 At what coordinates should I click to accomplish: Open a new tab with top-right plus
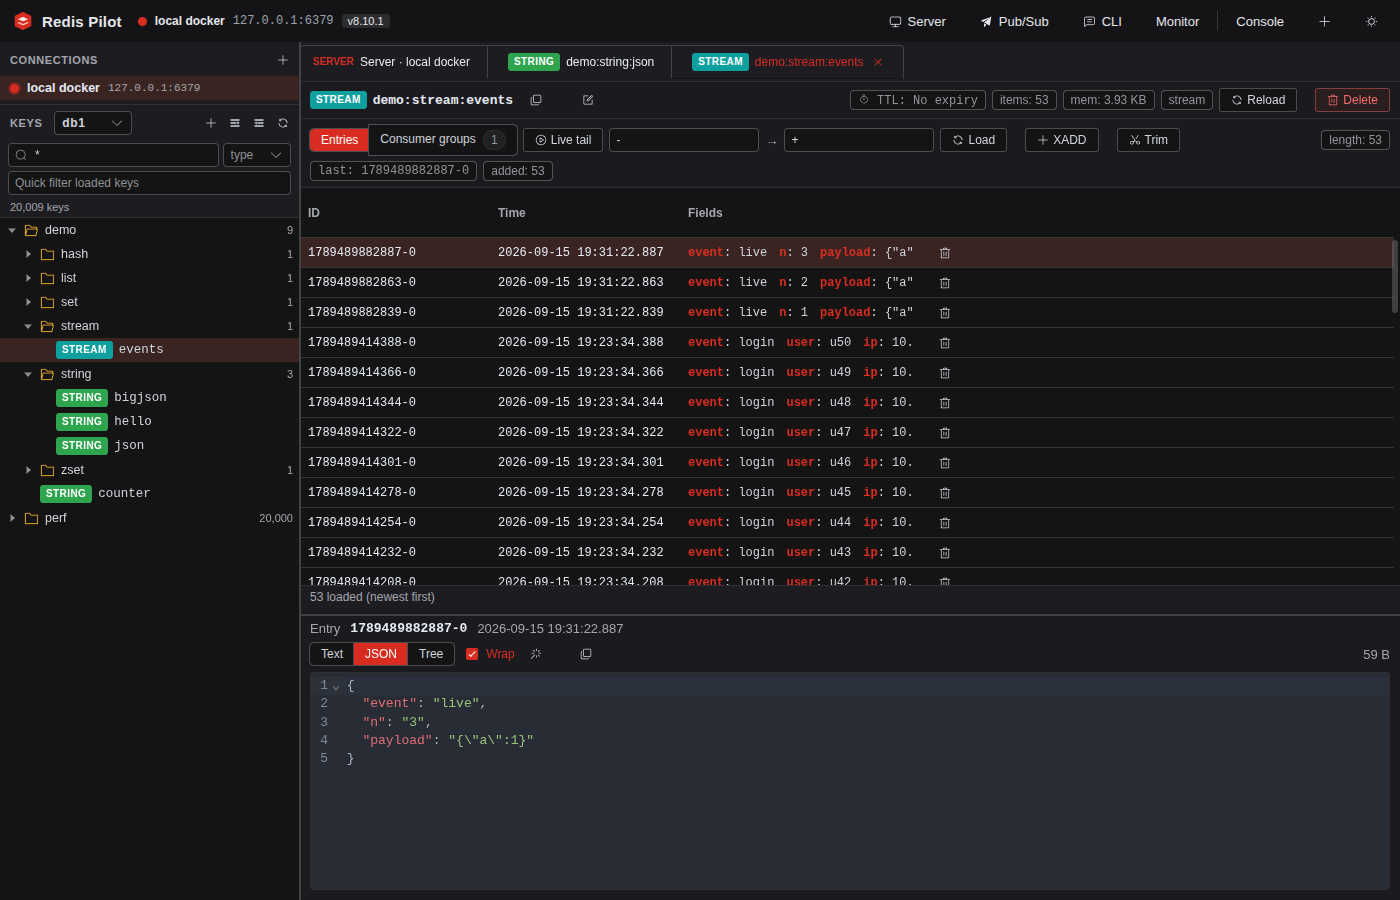[x=1324, y=21]
